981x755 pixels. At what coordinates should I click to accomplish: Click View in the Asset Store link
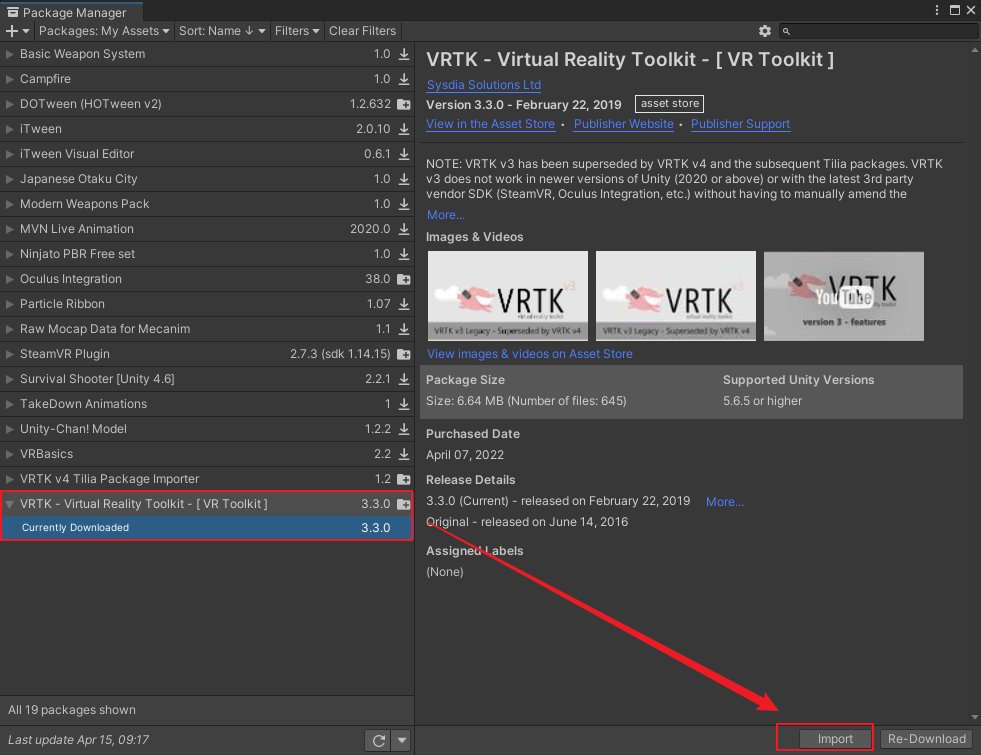490,124
